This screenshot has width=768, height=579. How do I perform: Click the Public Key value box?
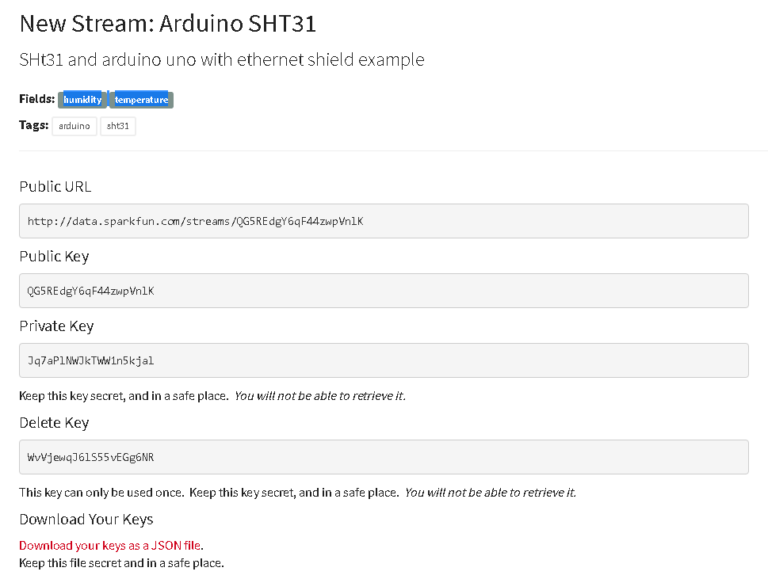point(384,290)
